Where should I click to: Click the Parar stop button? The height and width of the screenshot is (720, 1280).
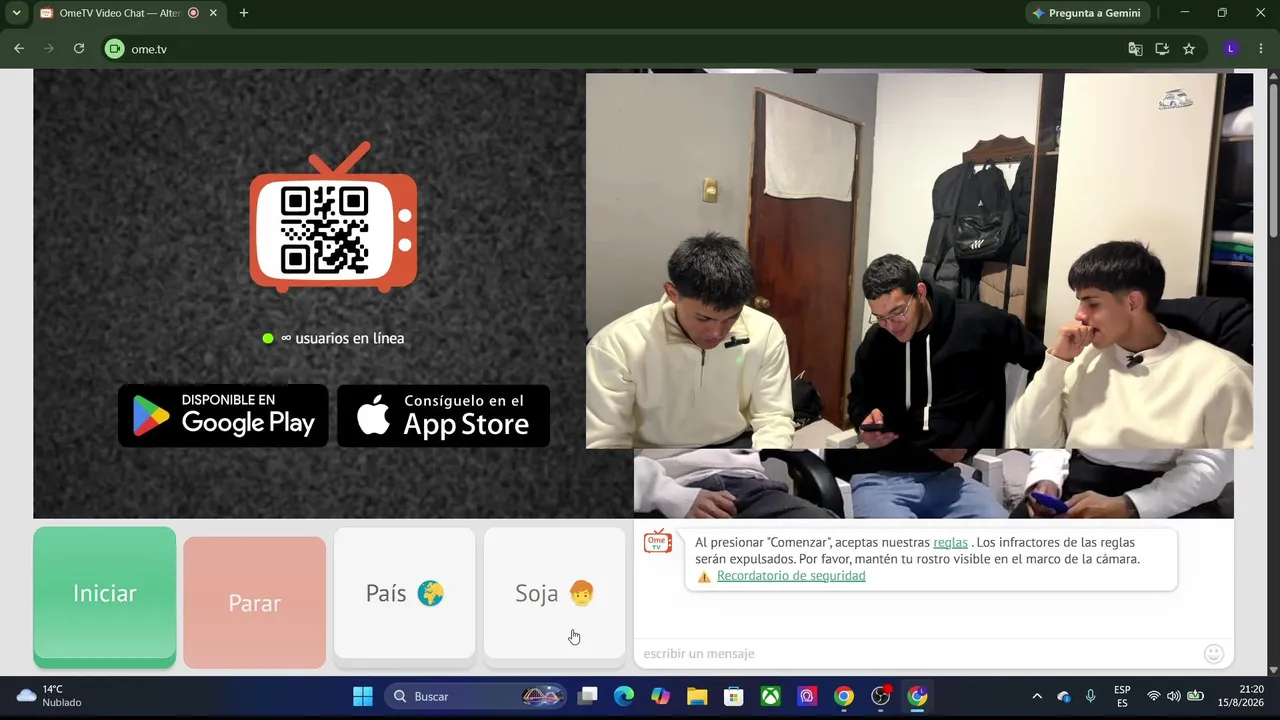point(255,603)
